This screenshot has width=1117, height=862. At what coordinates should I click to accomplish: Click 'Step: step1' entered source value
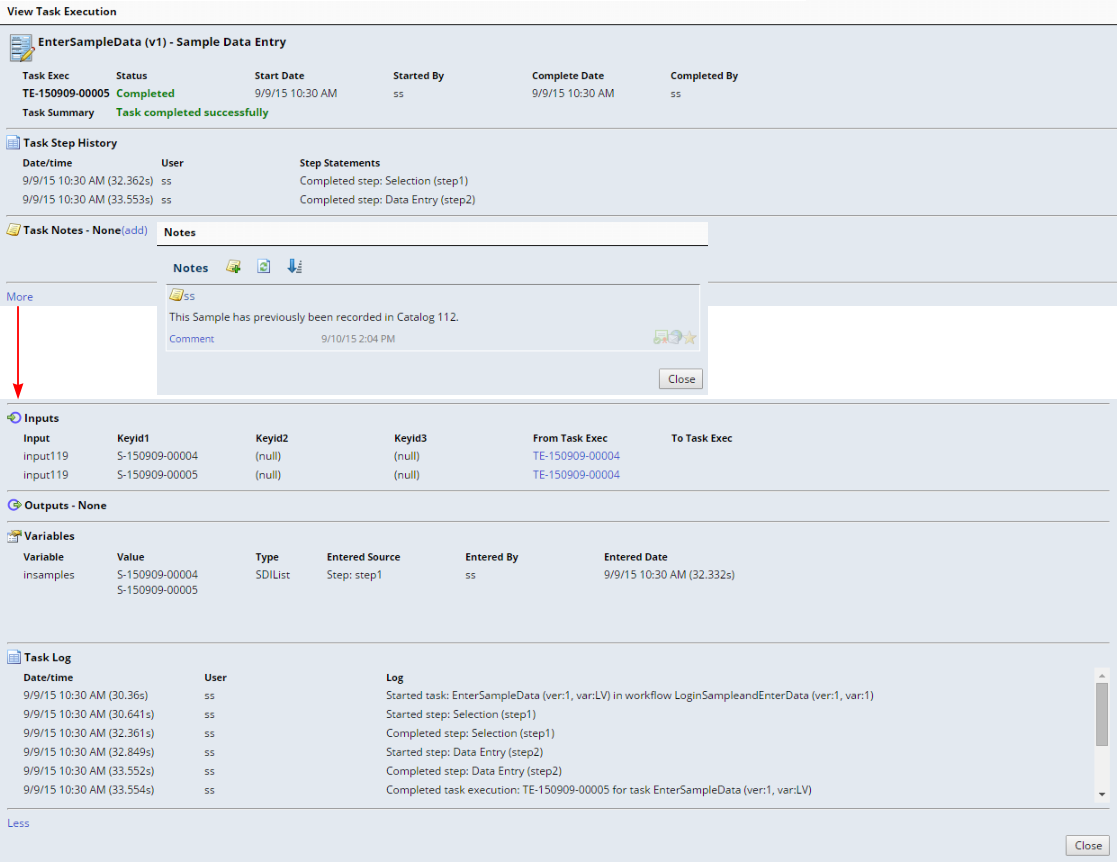click(355, 574)
